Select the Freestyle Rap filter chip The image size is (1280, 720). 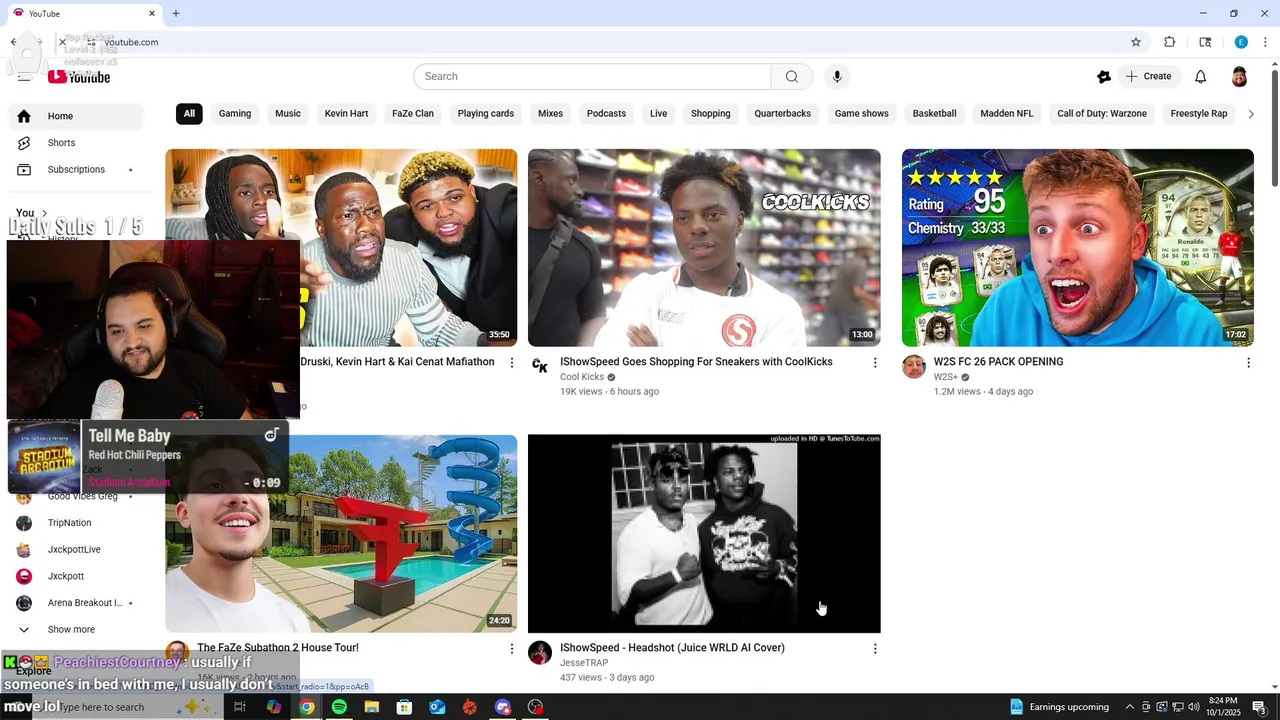(x=1199, y=114)
